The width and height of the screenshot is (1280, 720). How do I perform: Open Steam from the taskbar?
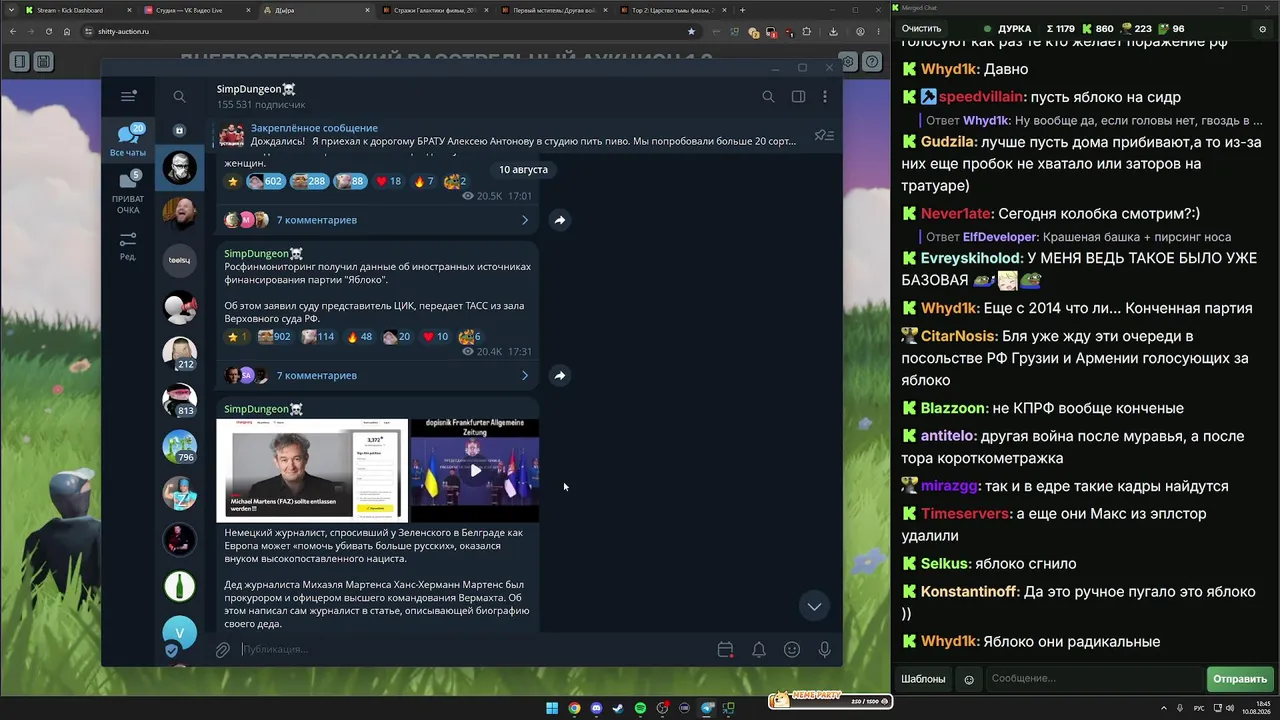click(x=618, y=709)
